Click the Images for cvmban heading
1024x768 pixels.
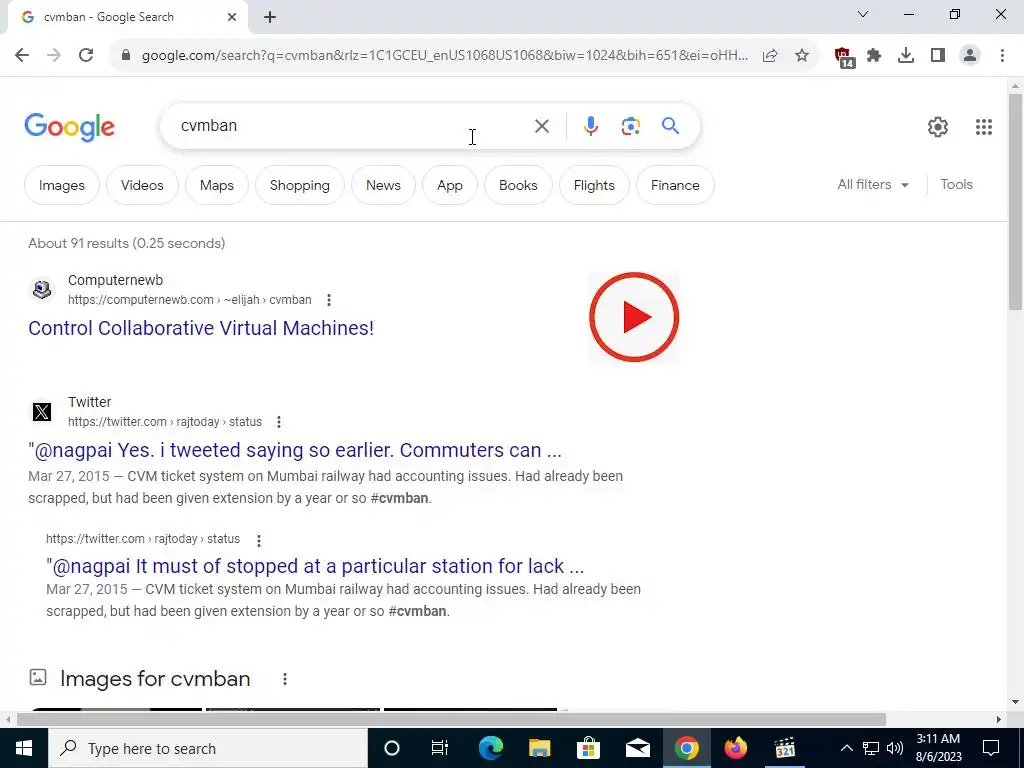tap(155, 679)
